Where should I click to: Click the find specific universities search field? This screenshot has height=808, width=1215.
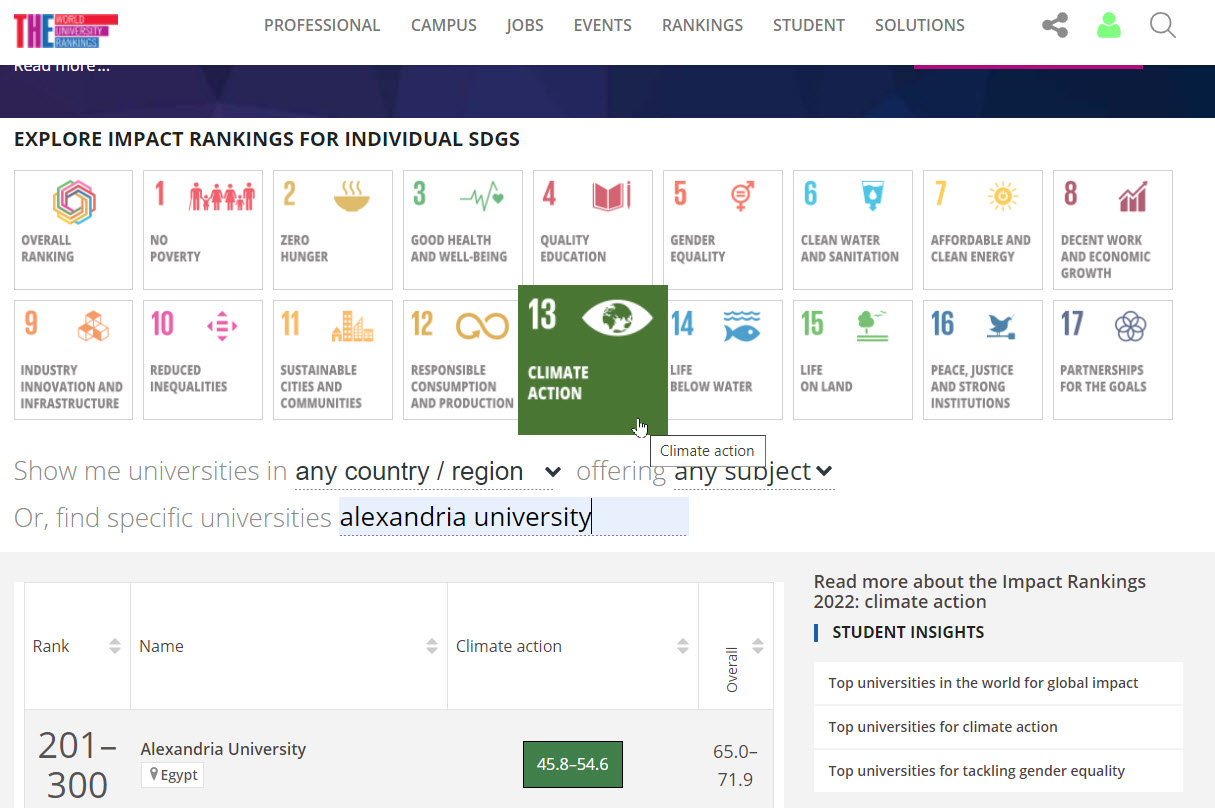point(512,517)
